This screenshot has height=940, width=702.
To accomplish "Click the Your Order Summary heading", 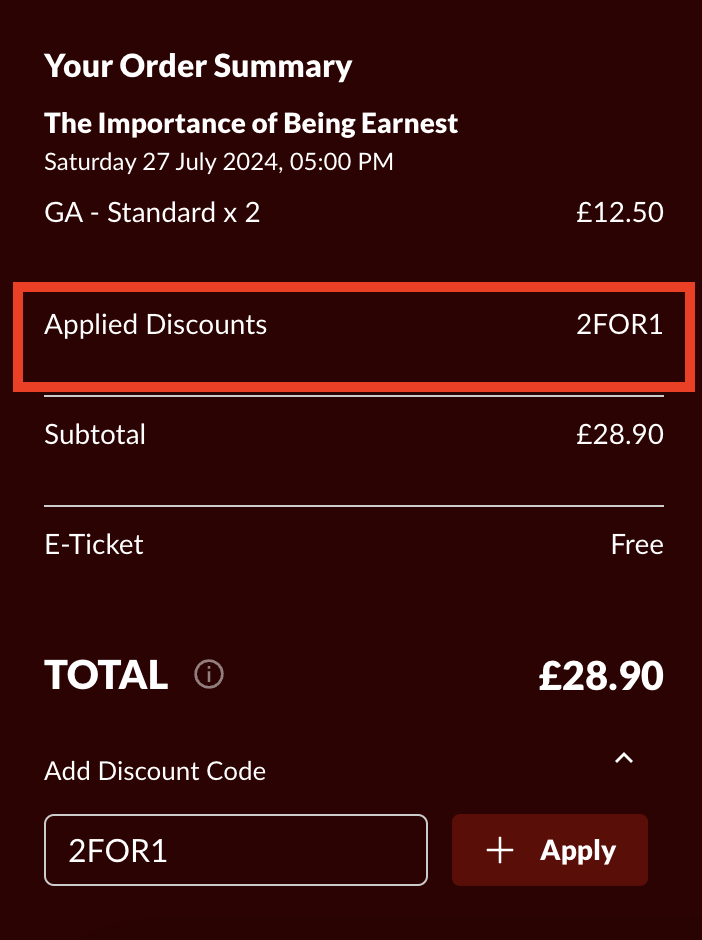I will pos(198,66).
